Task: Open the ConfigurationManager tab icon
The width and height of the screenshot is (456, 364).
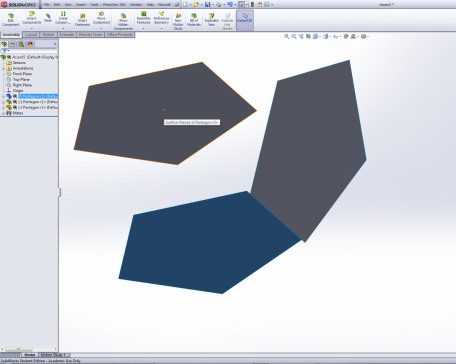Action: coord(21,44)
